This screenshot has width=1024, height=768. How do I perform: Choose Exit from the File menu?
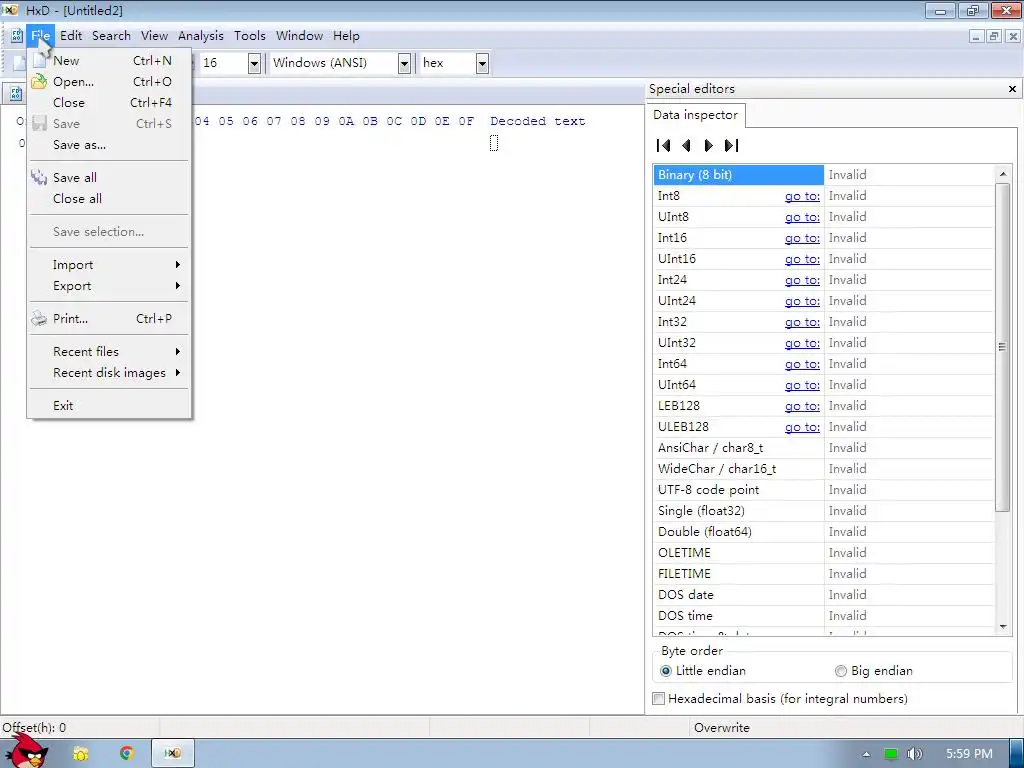pyautogui.click(x=109, y=406)
